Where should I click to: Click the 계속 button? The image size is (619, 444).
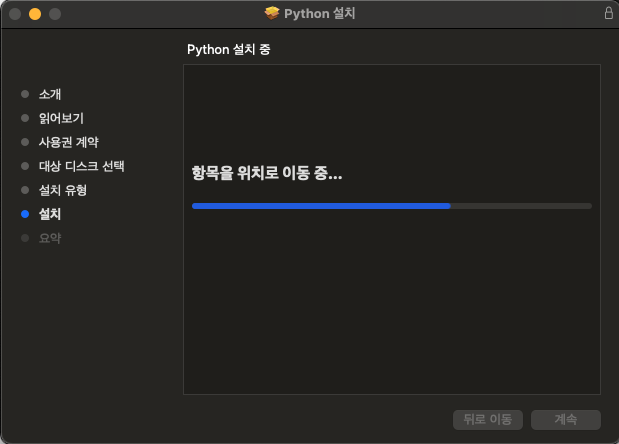(566, 420)
